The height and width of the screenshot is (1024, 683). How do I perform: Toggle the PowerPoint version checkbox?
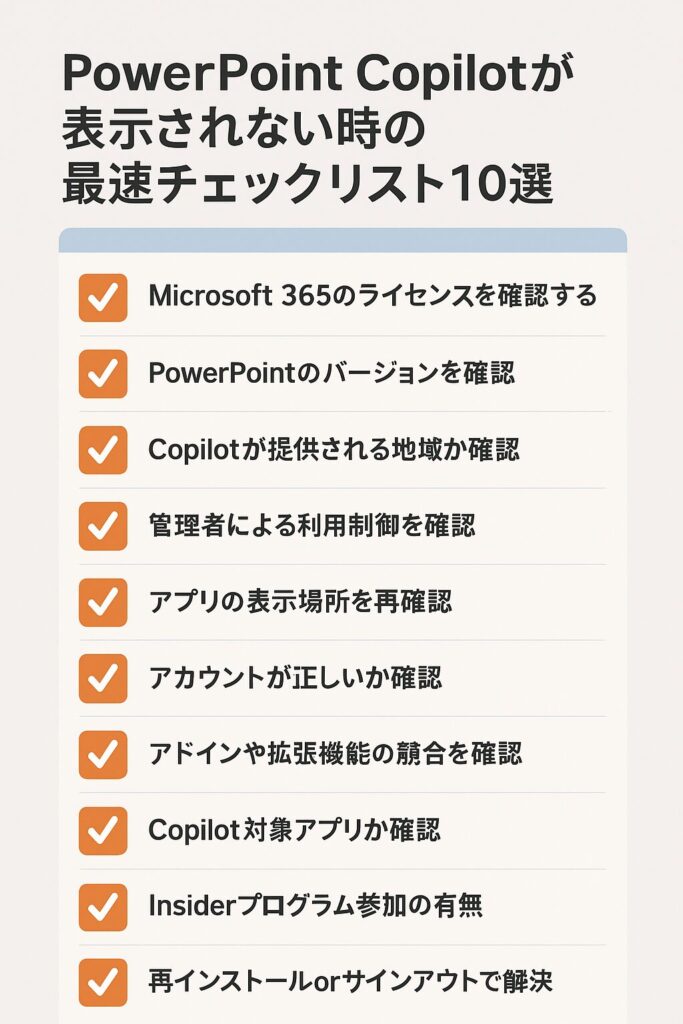click(103, 374)
